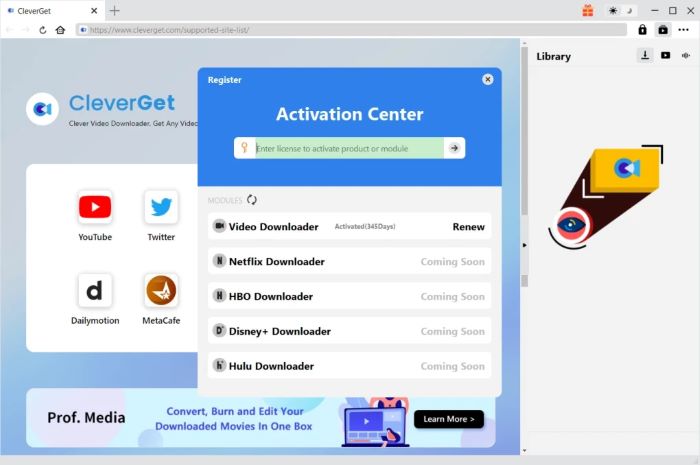Image resolution: width=700 pixels, height=465 pixels.
Task: Toggle the light/dark theme switch
Action: (x=621, y=10)
